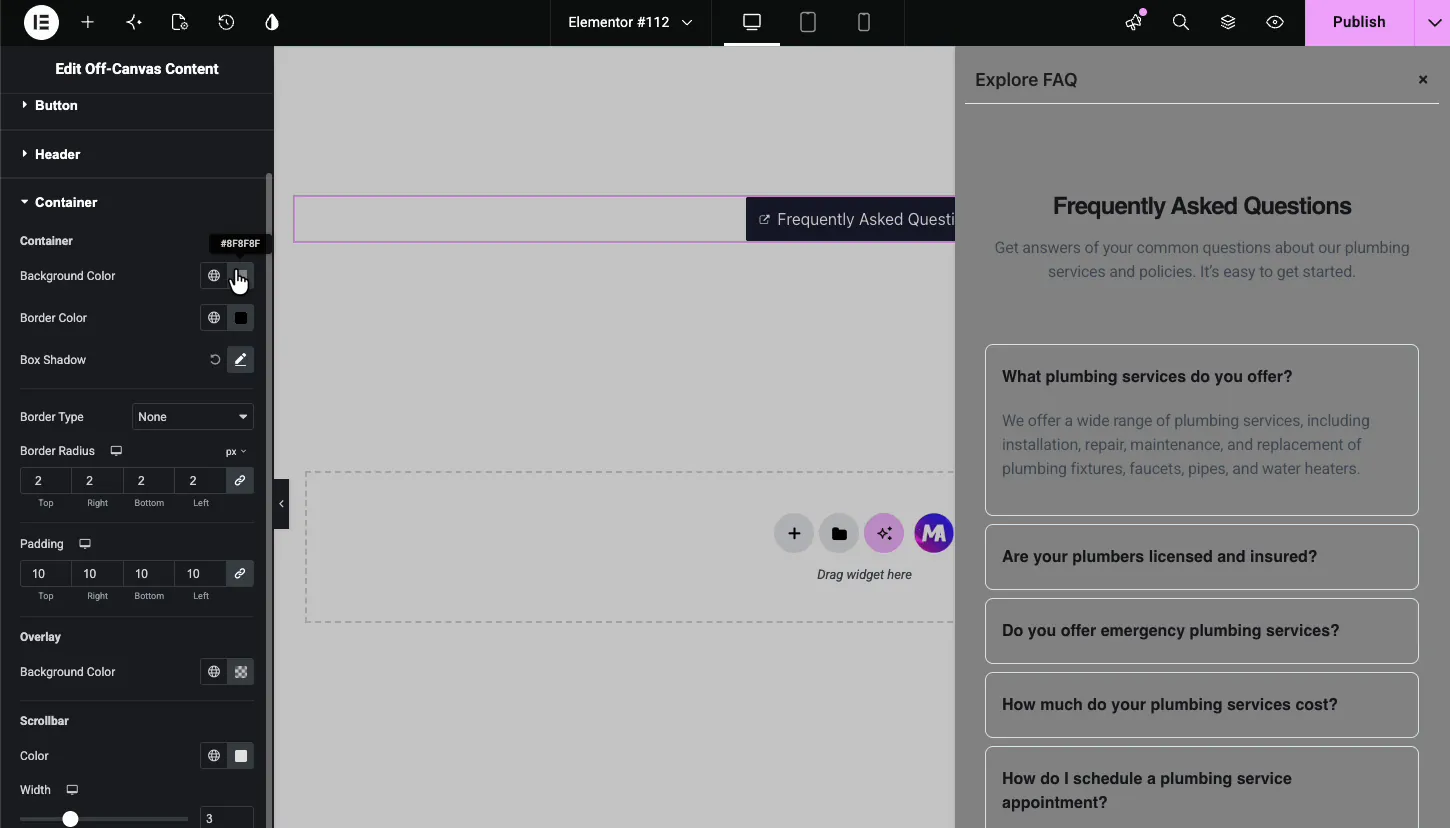
Task: Toggle the Preview Changes eye icon
Action: click(x=1275, y=22)
